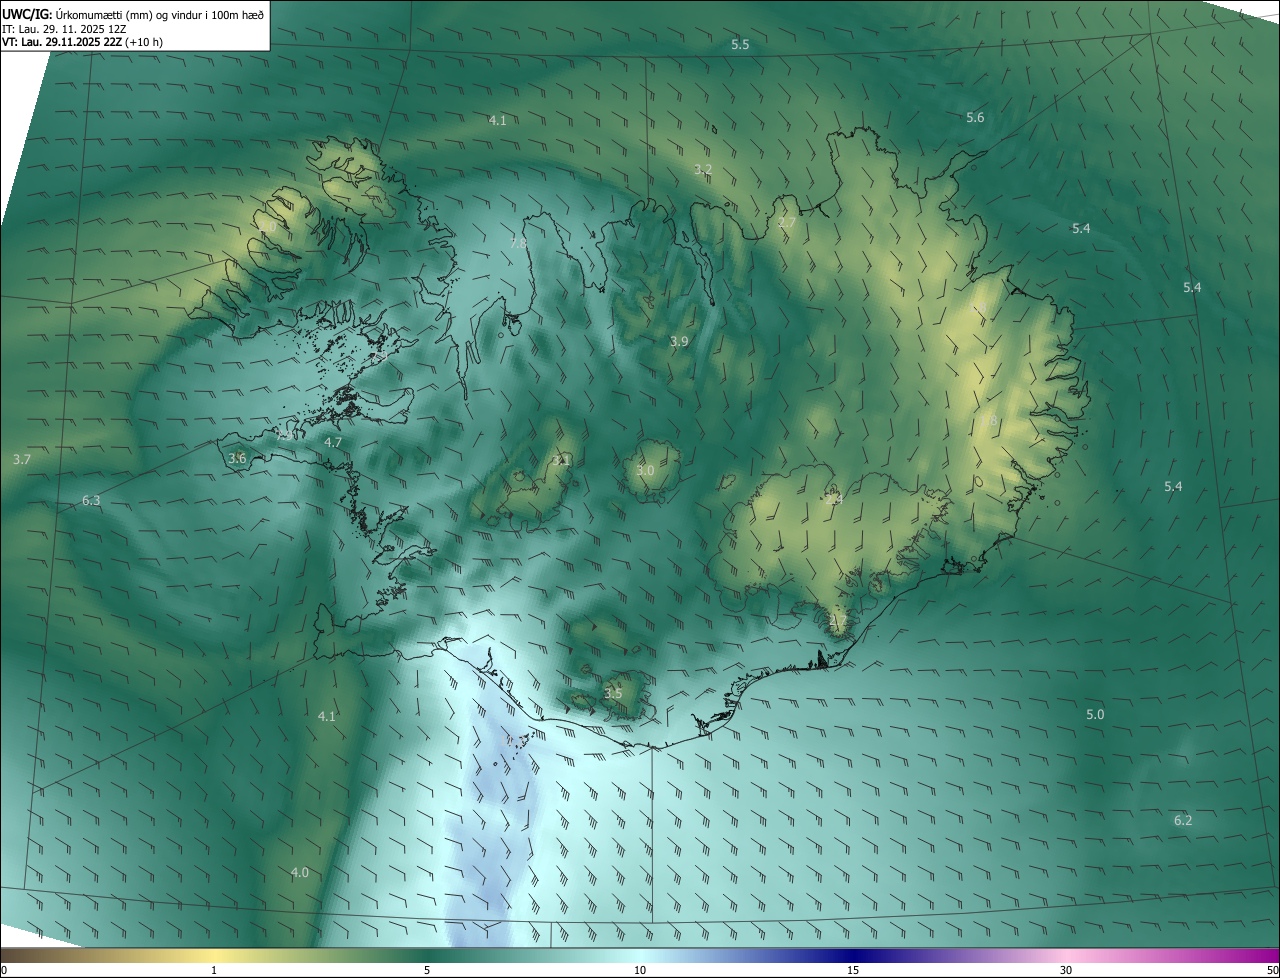1280x978 pixels.
Task: Pick the 3.1 value label on the map
Action: pyautogui.click(x=561, y=461)
